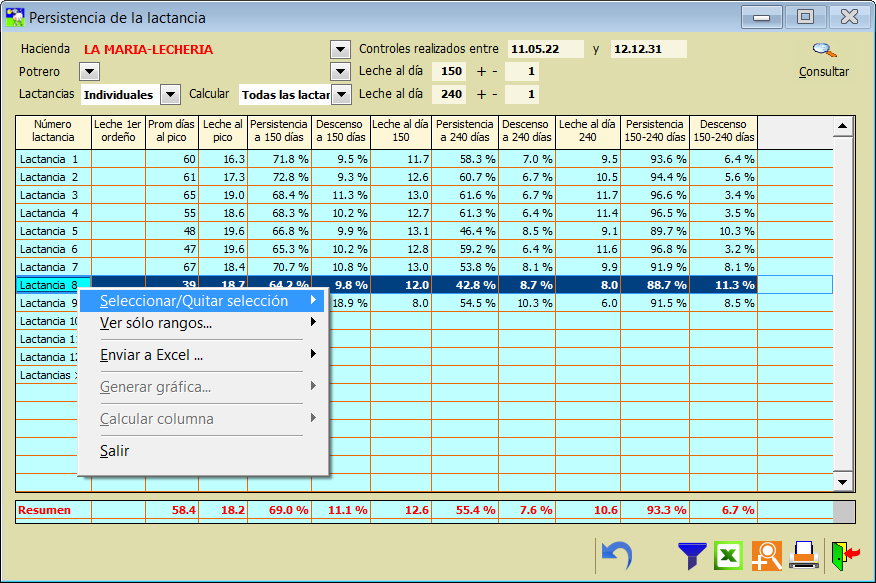Viewport: 876px width, 583px height.
Task: Open the Potrero dropdown arrow
Action: point(89,72)
